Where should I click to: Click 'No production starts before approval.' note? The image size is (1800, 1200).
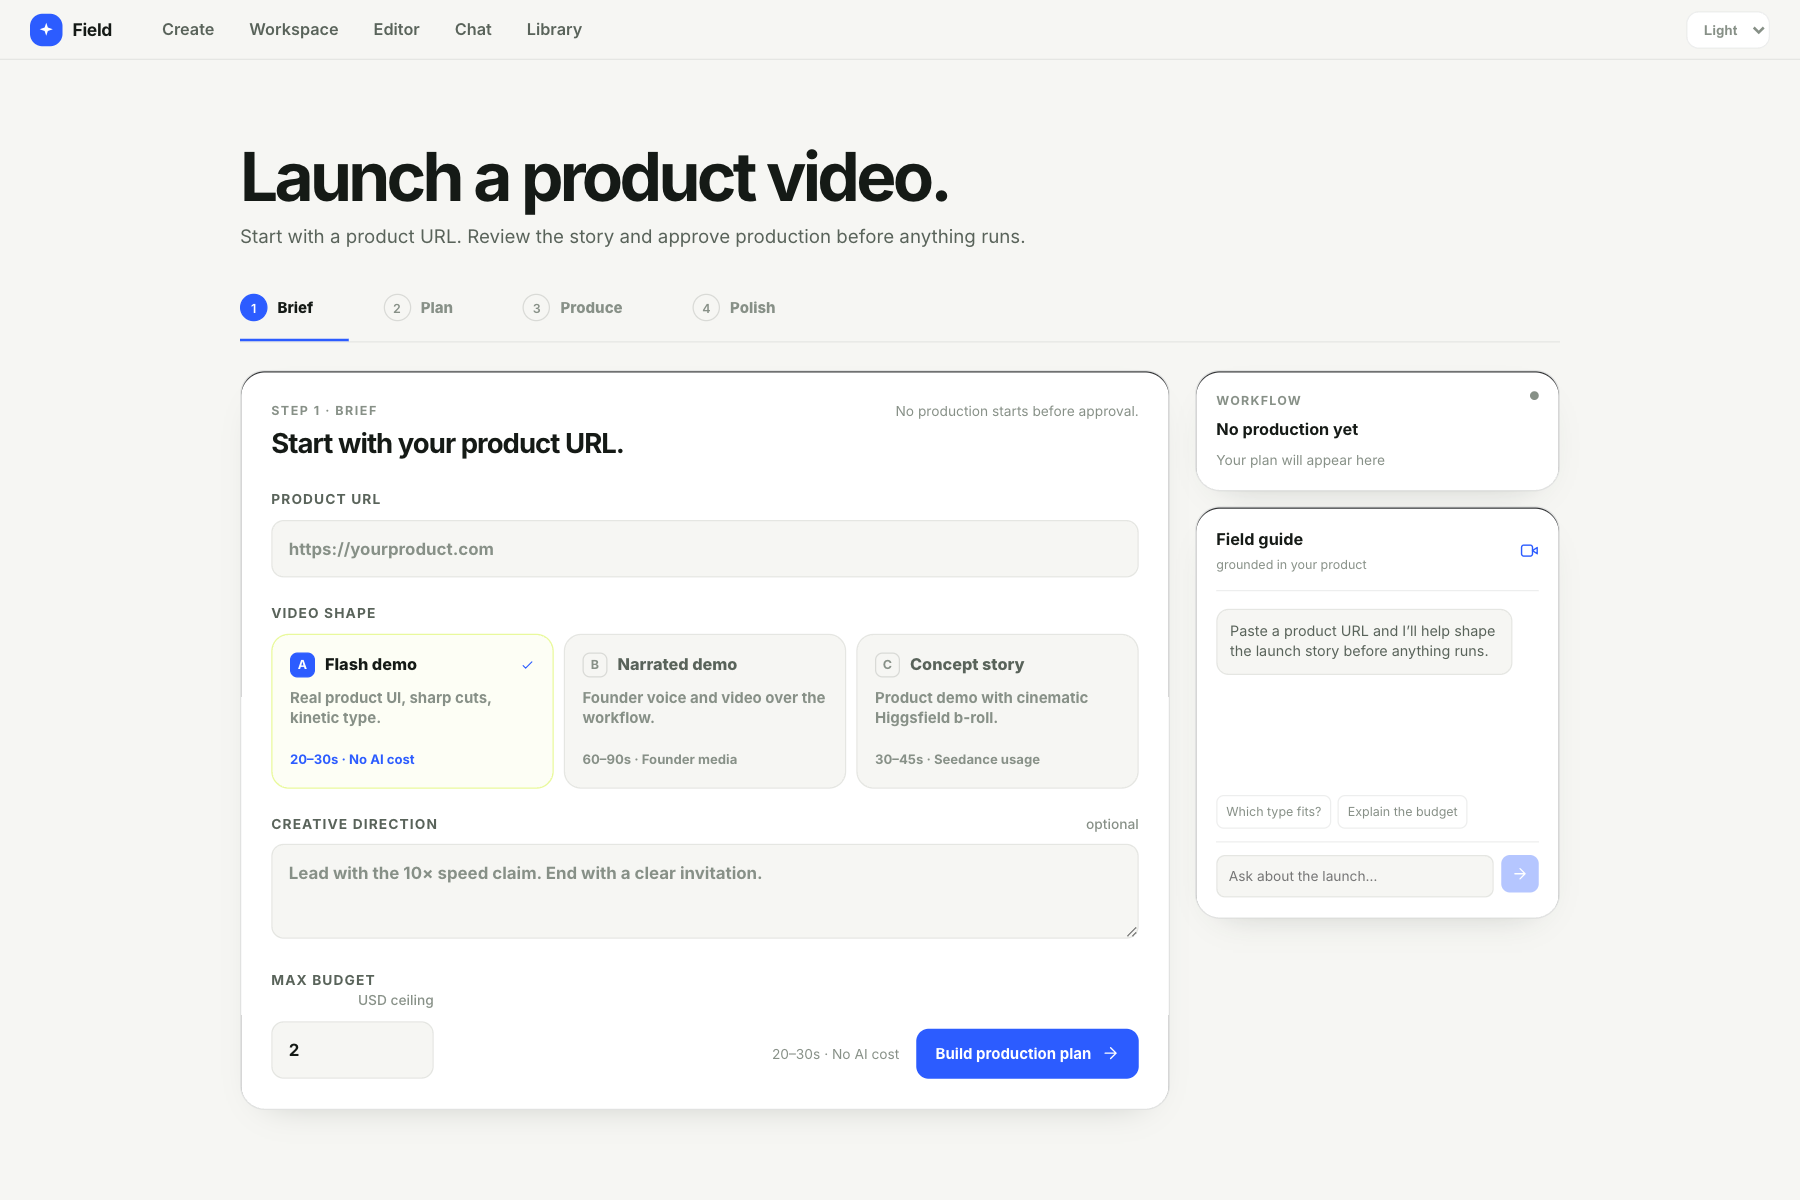[1017, 411]
